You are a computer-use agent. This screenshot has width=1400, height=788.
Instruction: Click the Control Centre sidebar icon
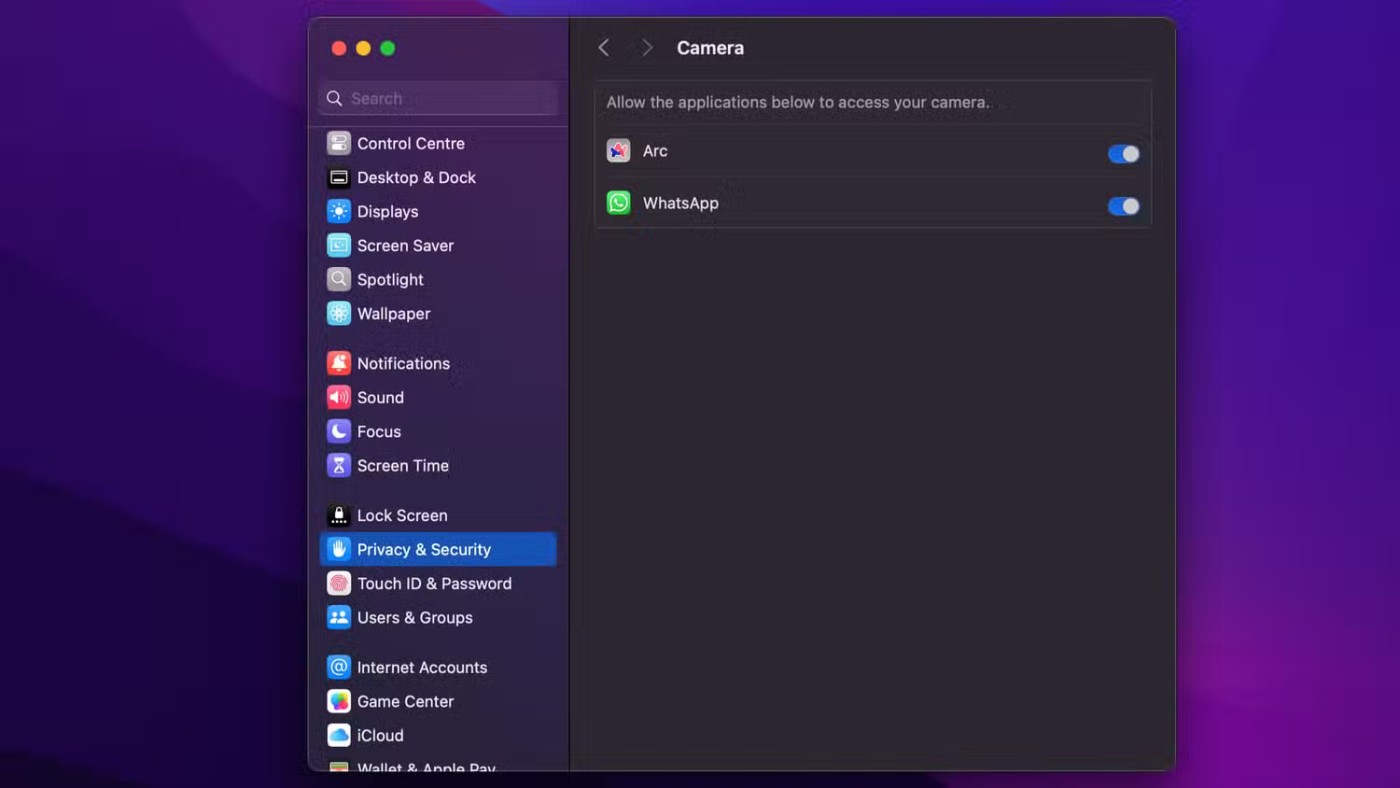[x=339, y=143]
